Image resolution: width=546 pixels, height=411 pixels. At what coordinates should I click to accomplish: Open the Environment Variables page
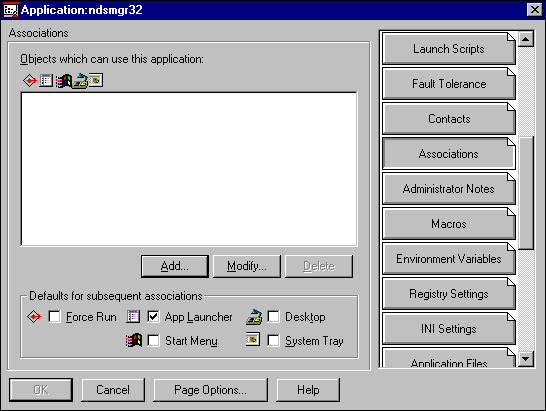[448, 259]
